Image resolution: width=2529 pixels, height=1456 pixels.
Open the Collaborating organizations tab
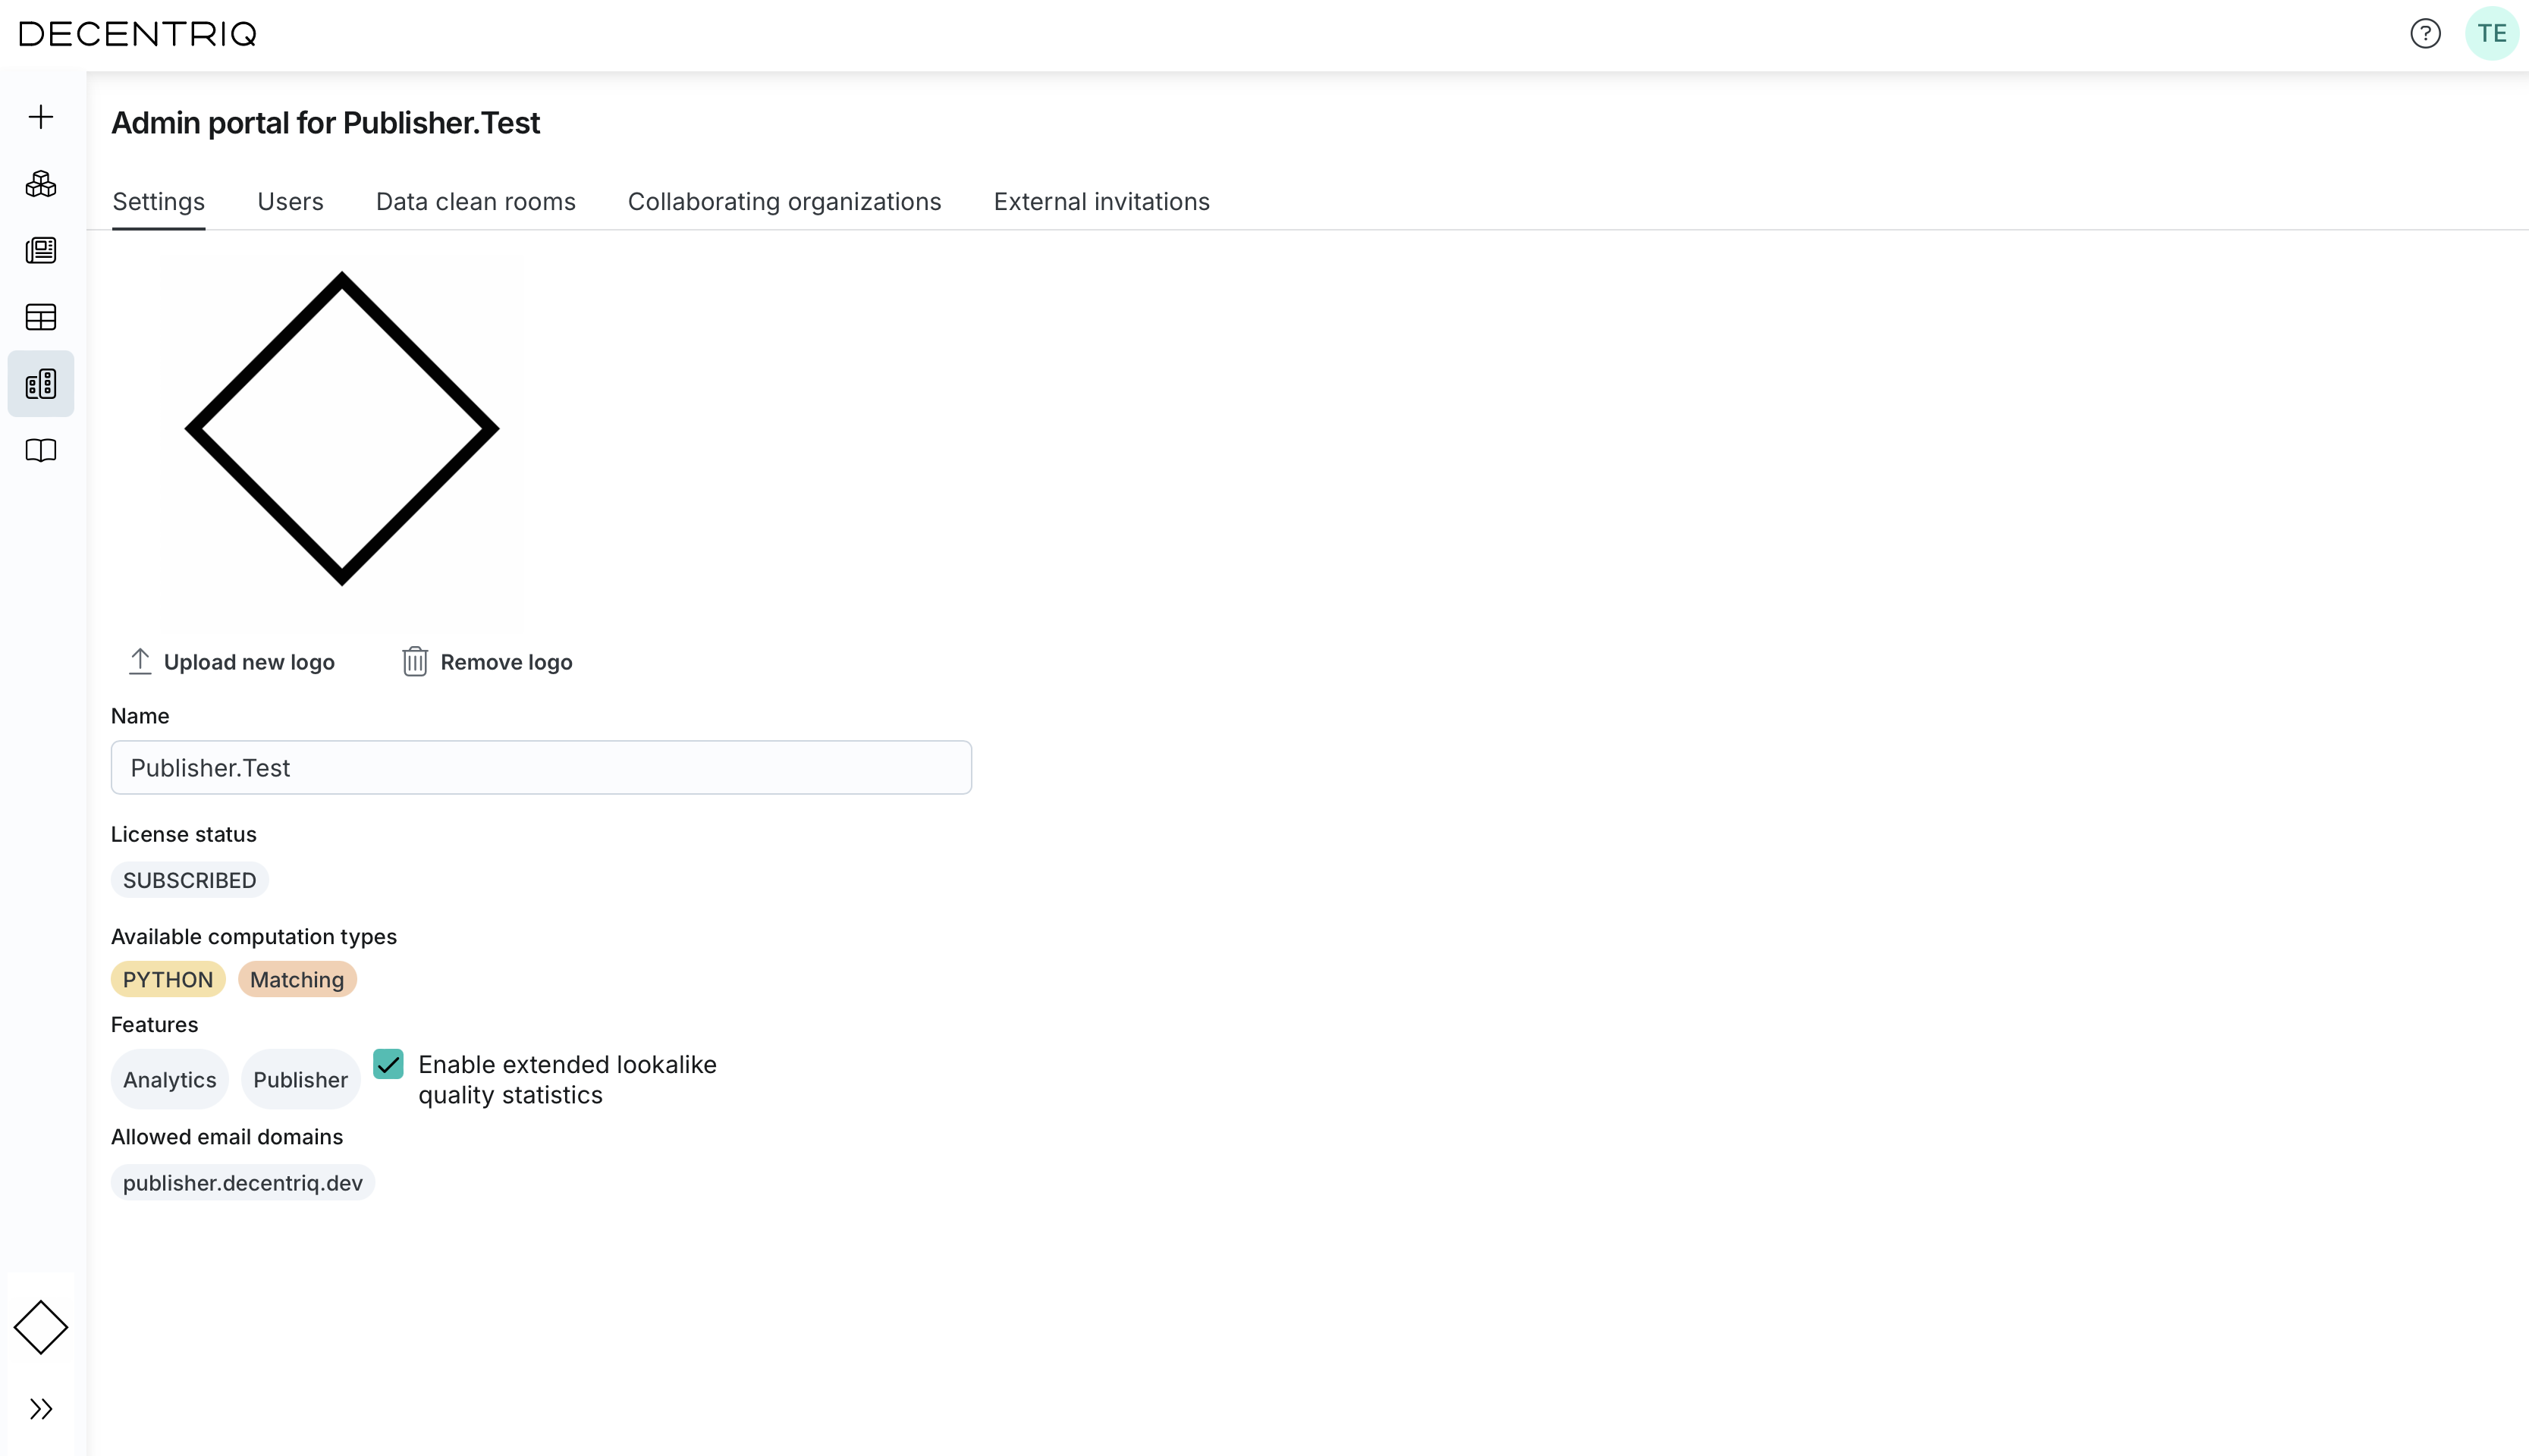pos(785,202)
